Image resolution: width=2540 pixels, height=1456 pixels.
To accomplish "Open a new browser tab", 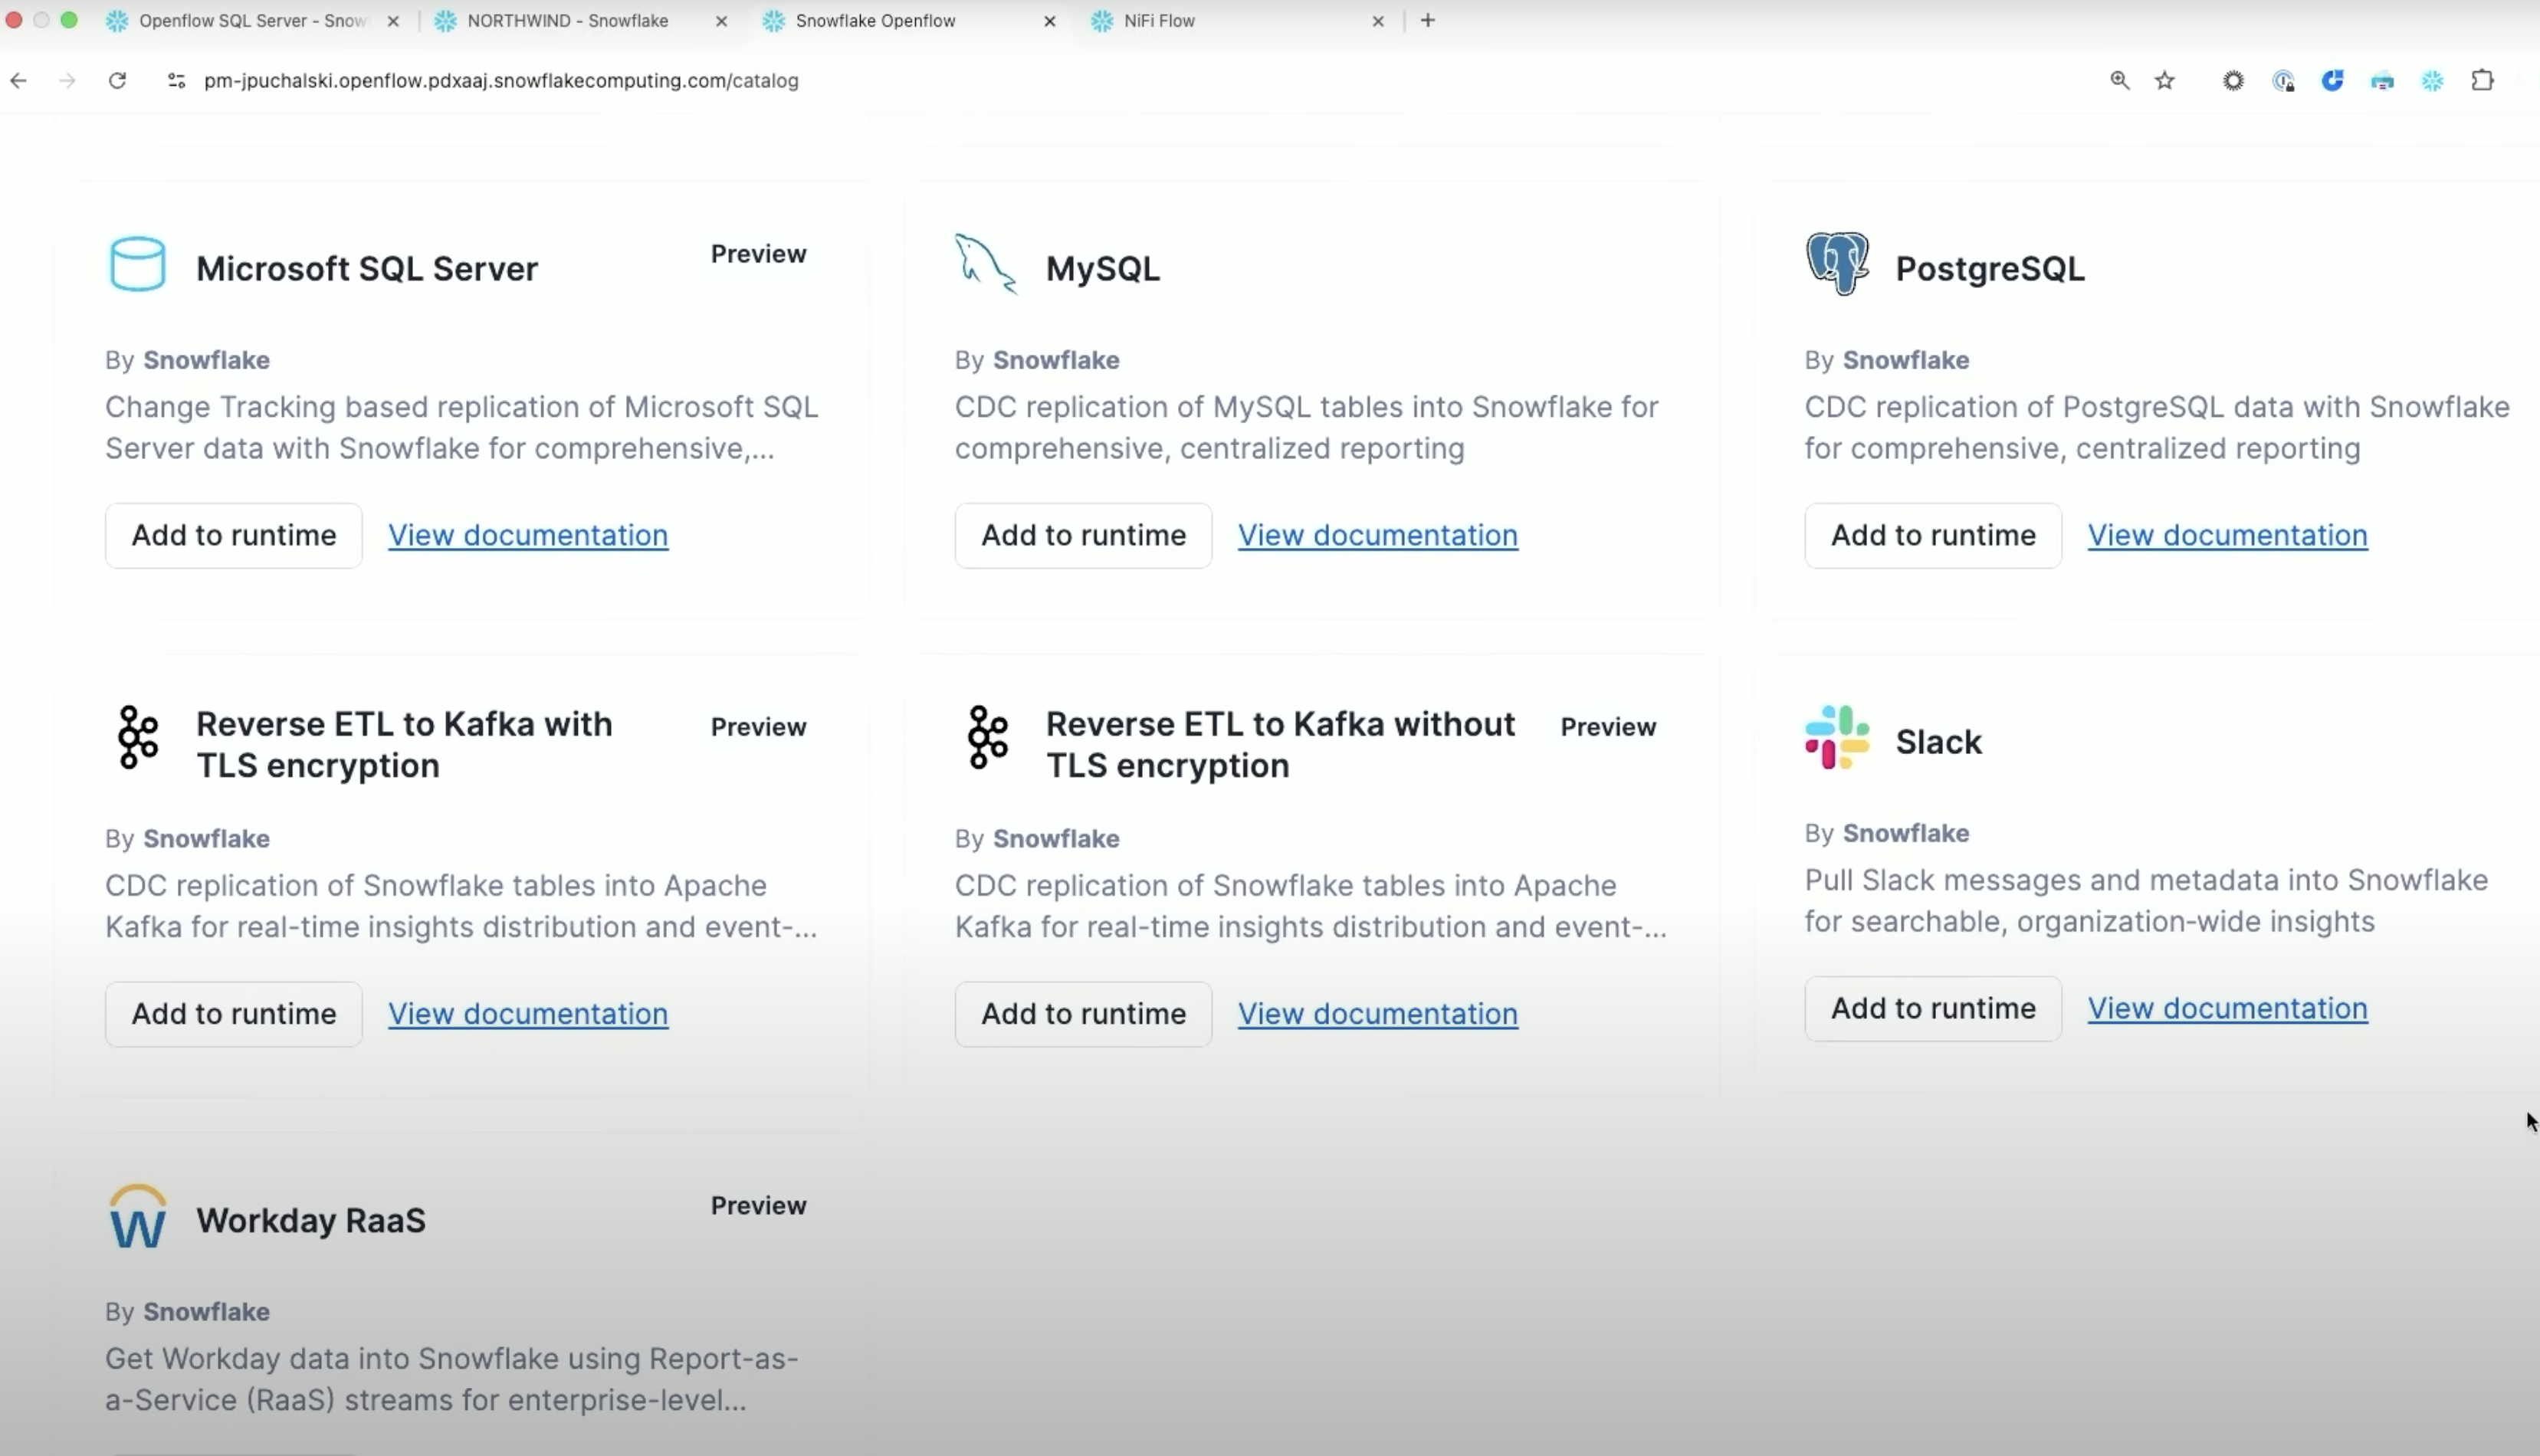I will (x=1427, y=21).
